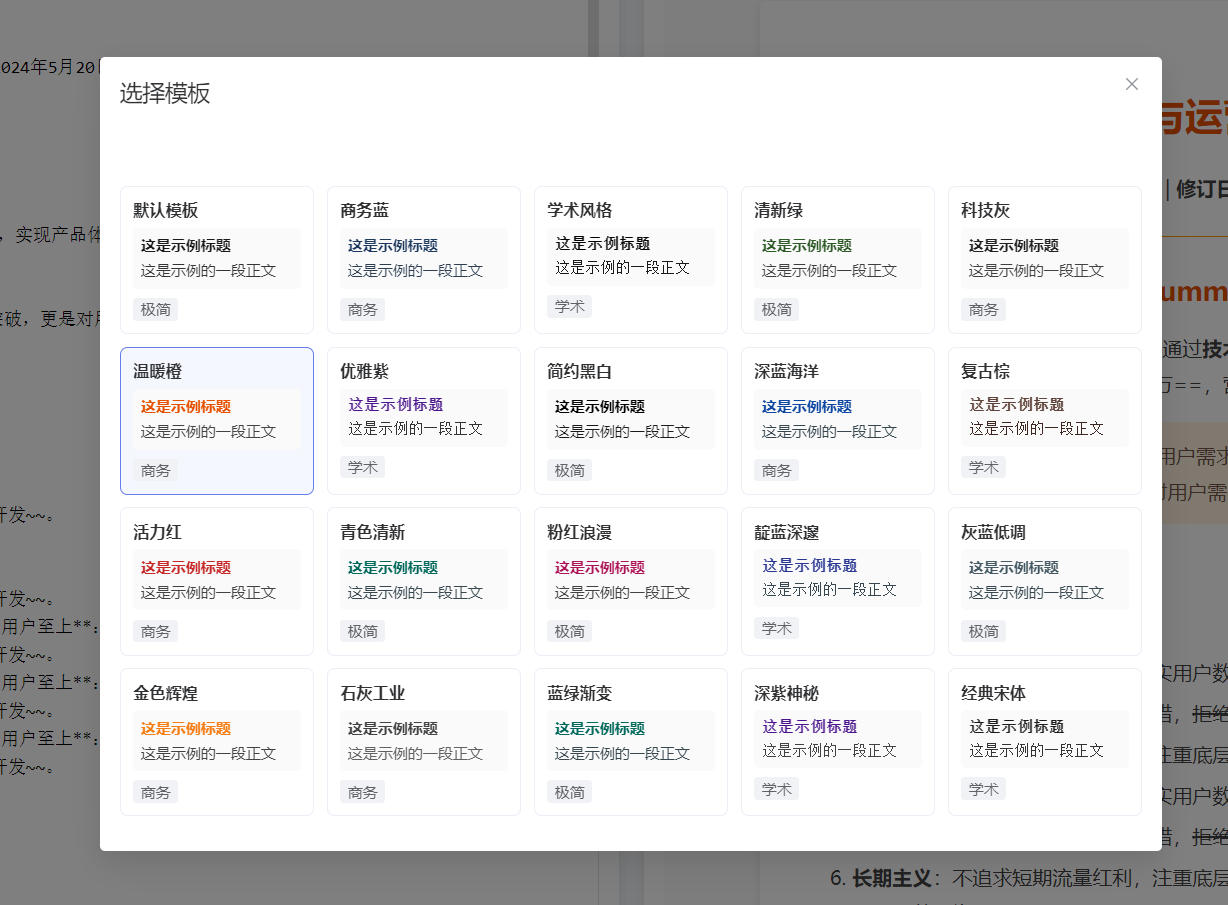Choose the 石灰工业 template
Viewport: 1228px width, 905px height.
424,742
